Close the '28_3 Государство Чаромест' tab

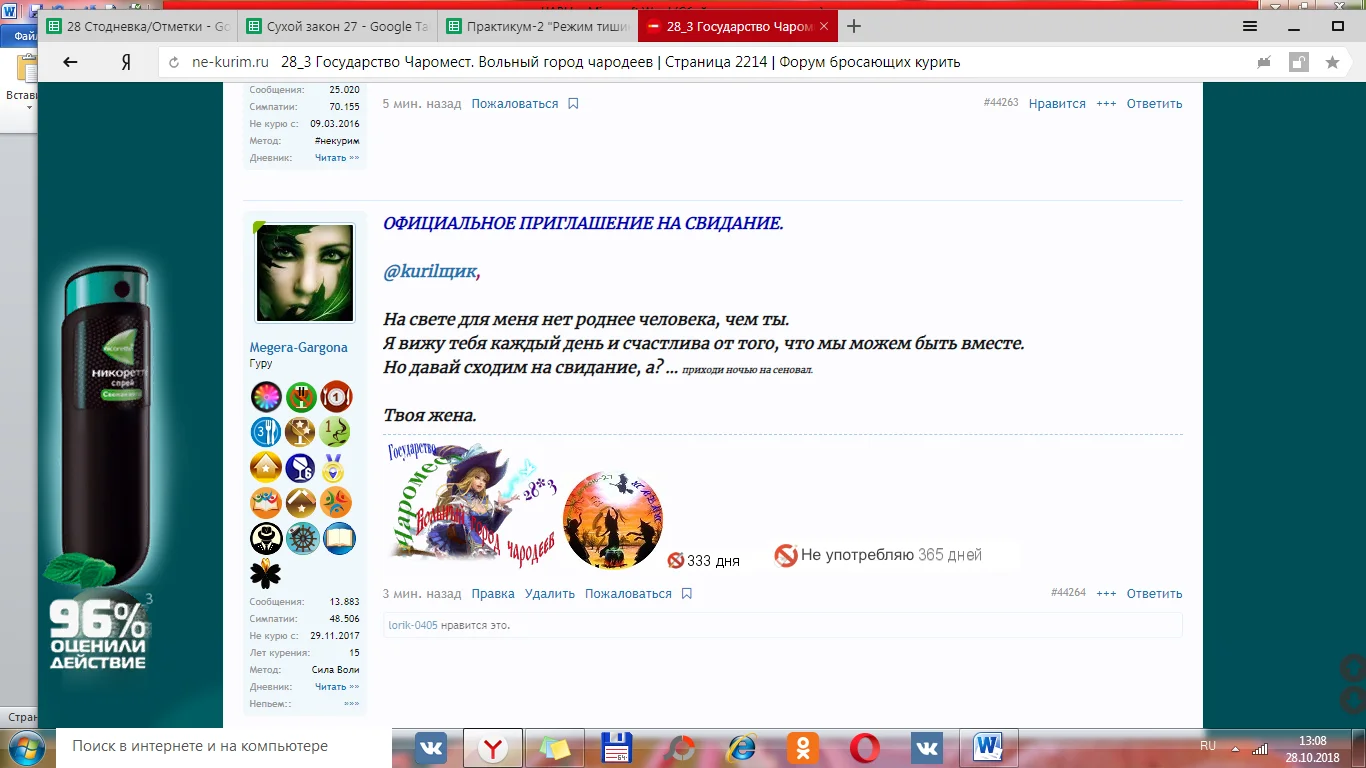click(x=826, y=27)
